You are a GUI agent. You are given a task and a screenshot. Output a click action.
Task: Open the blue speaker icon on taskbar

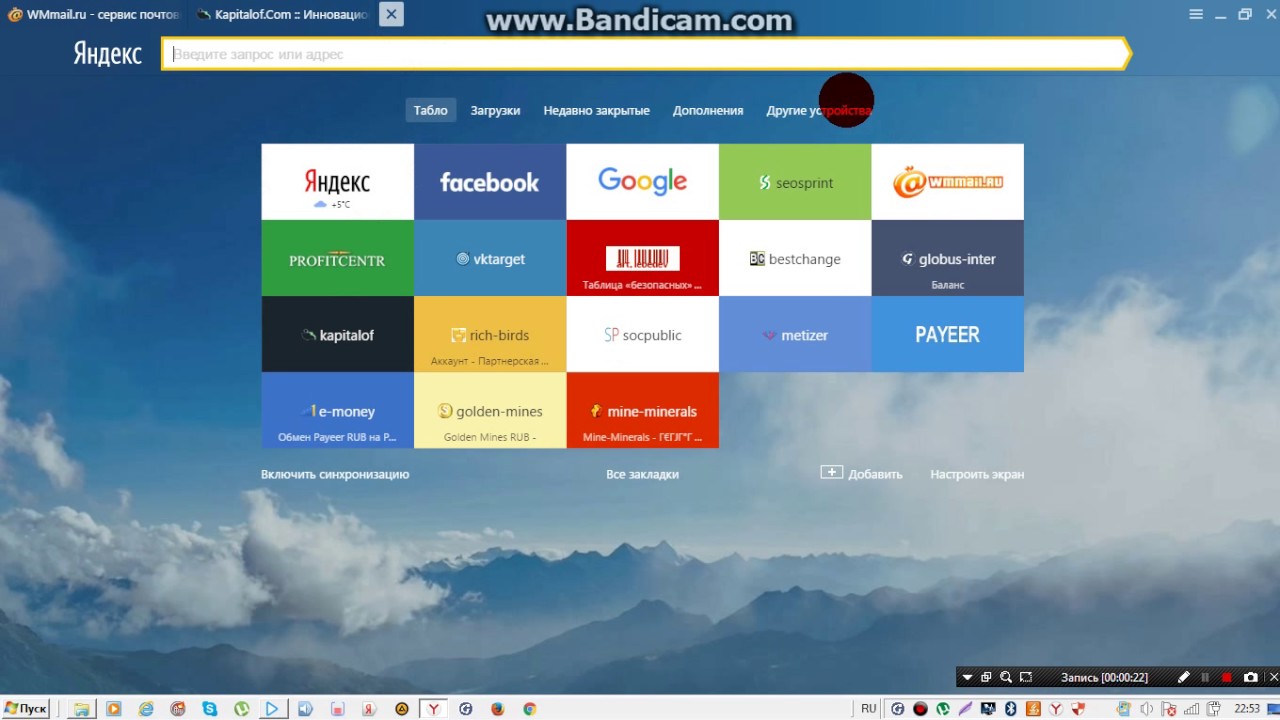[x=305, y=709]
